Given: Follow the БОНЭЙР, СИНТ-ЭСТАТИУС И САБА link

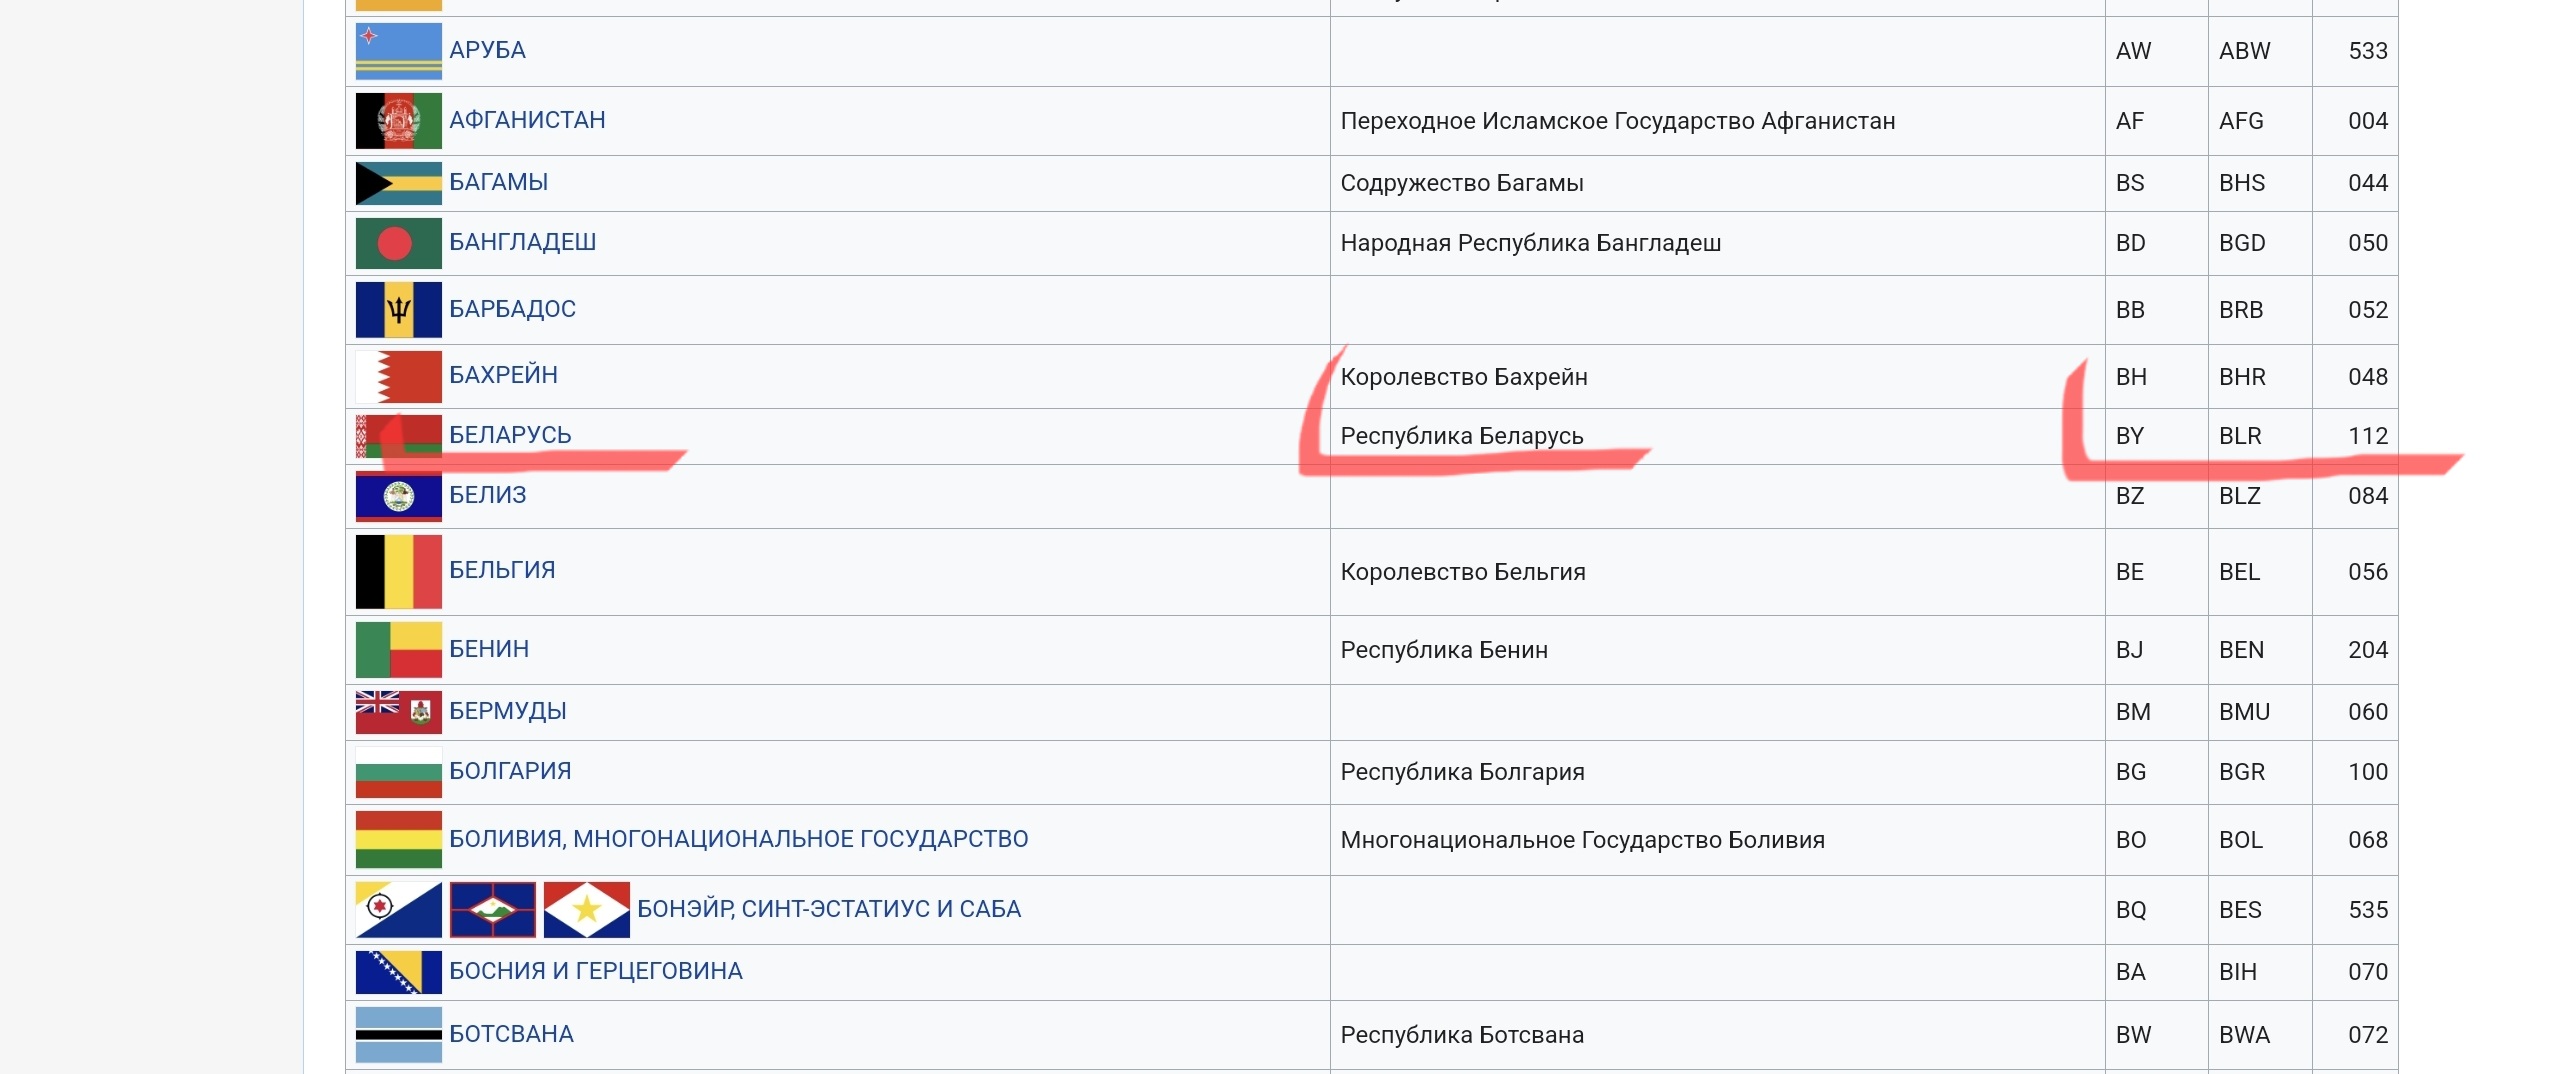Looking at the screenshot, I should (x=828, y=909).
